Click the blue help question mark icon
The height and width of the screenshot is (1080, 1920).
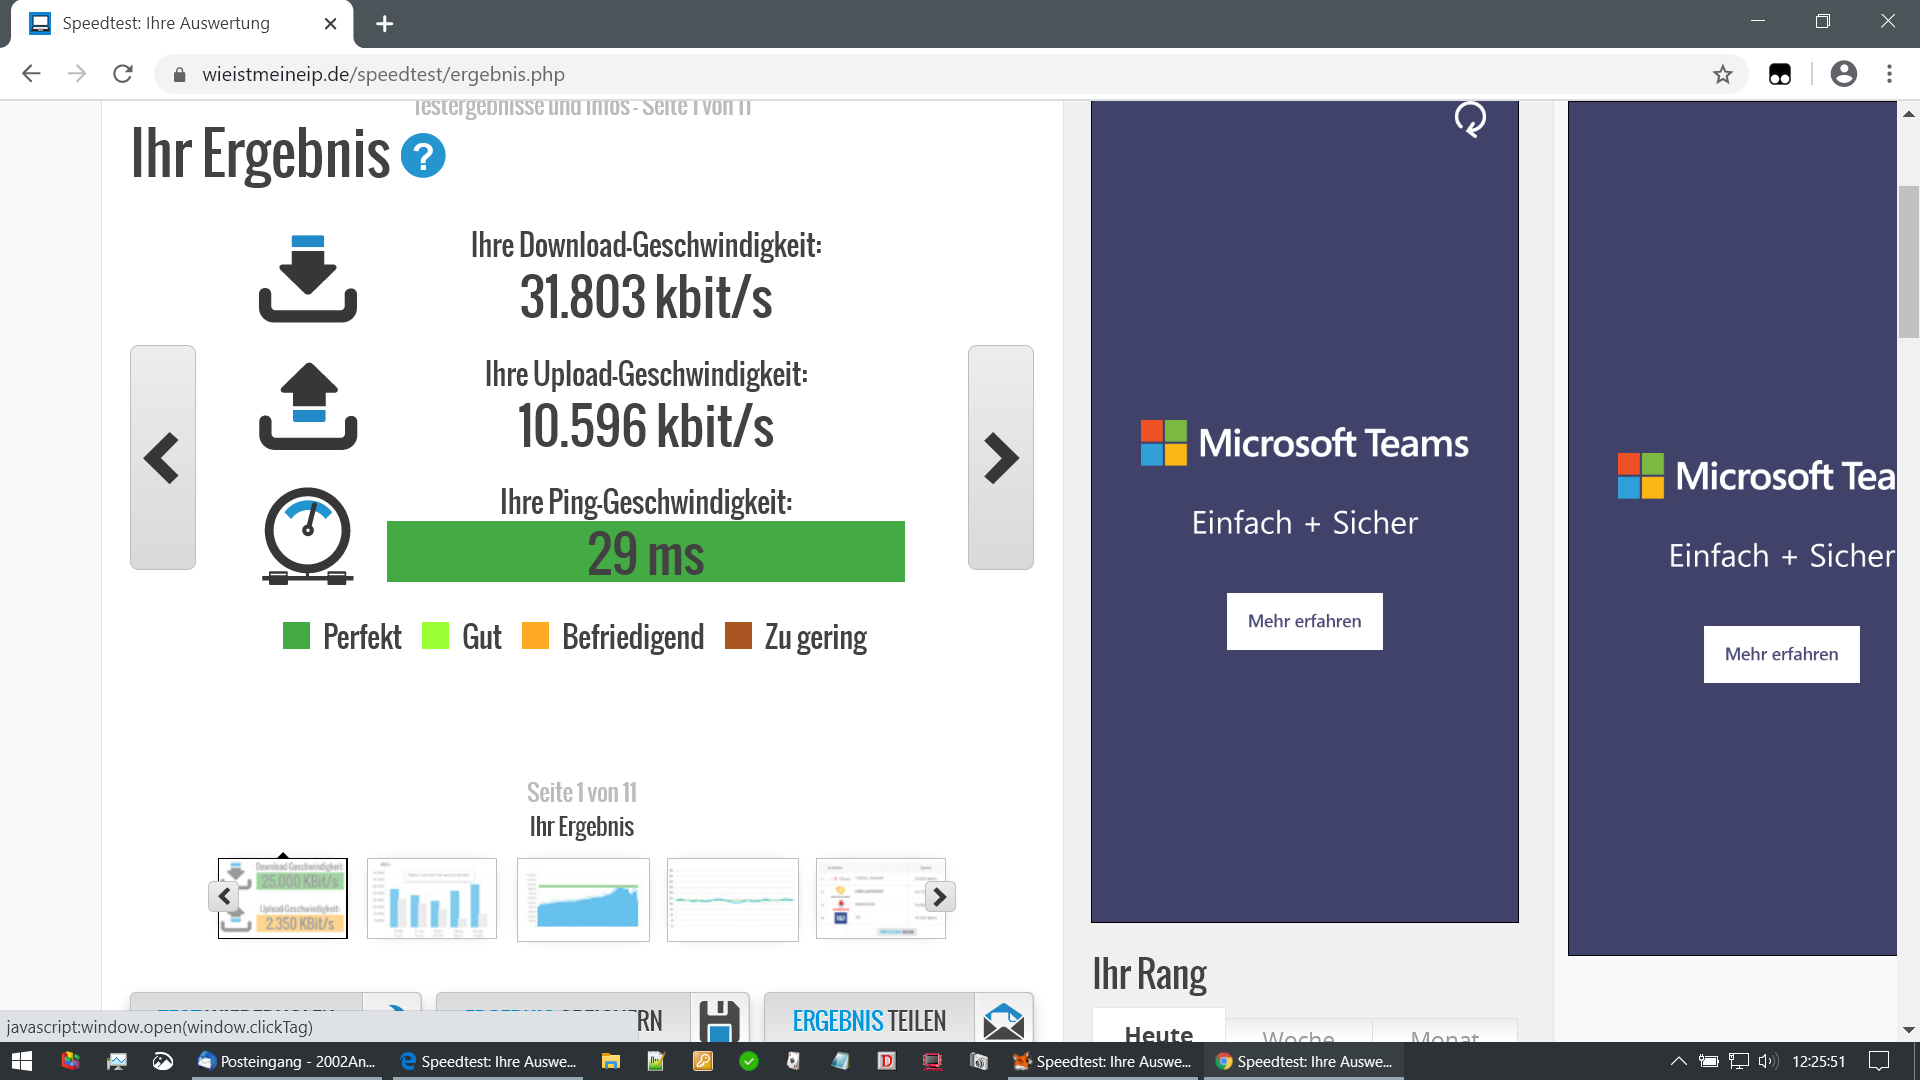[423, 156]
